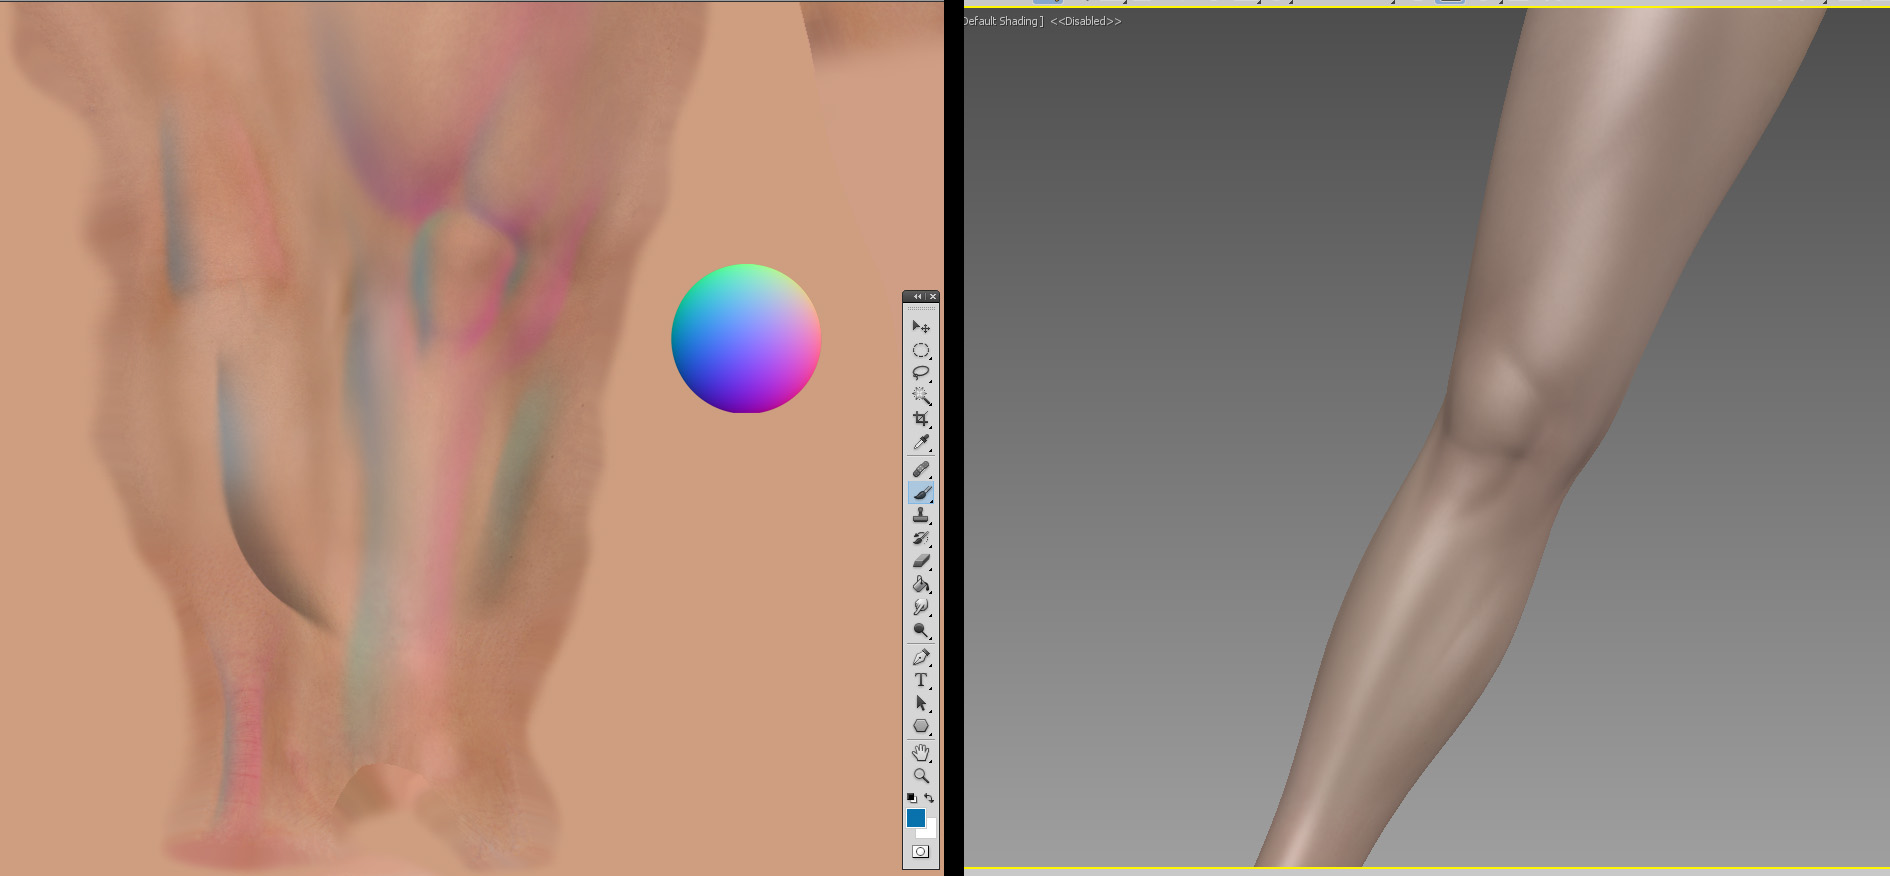Viewport: 1890px width, 876px height.
Task: Select the Eyedropper tool
Action: coord(921,442)
